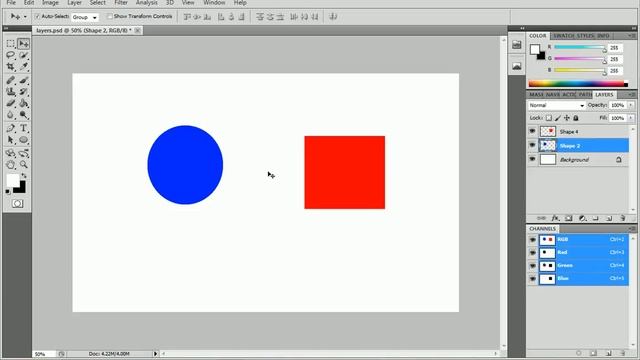Toggle lock all for layer
The image size is (640, 360).
(576, 118)
